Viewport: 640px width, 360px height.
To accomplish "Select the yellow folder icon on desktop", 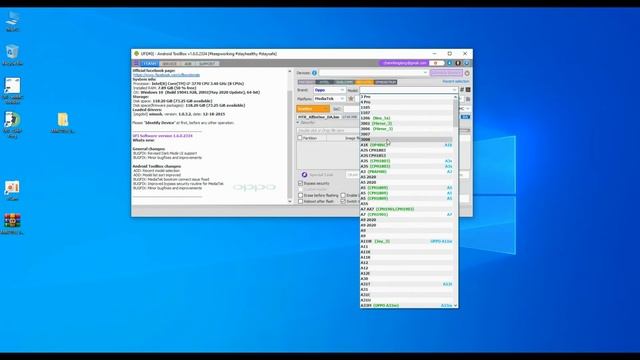I will click(63, 123).
